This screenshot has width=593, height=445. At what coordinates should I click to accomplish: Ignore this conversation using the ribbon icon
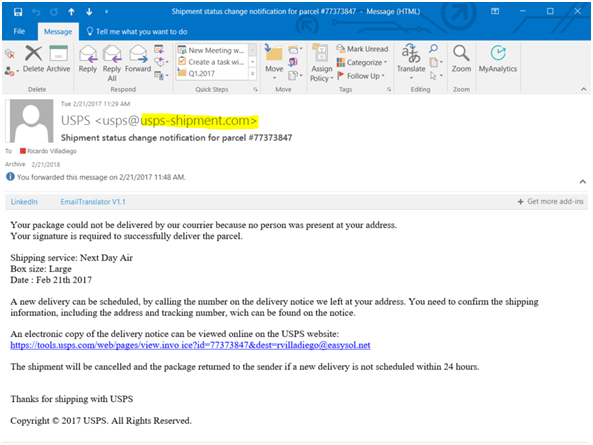click(10, 54)
